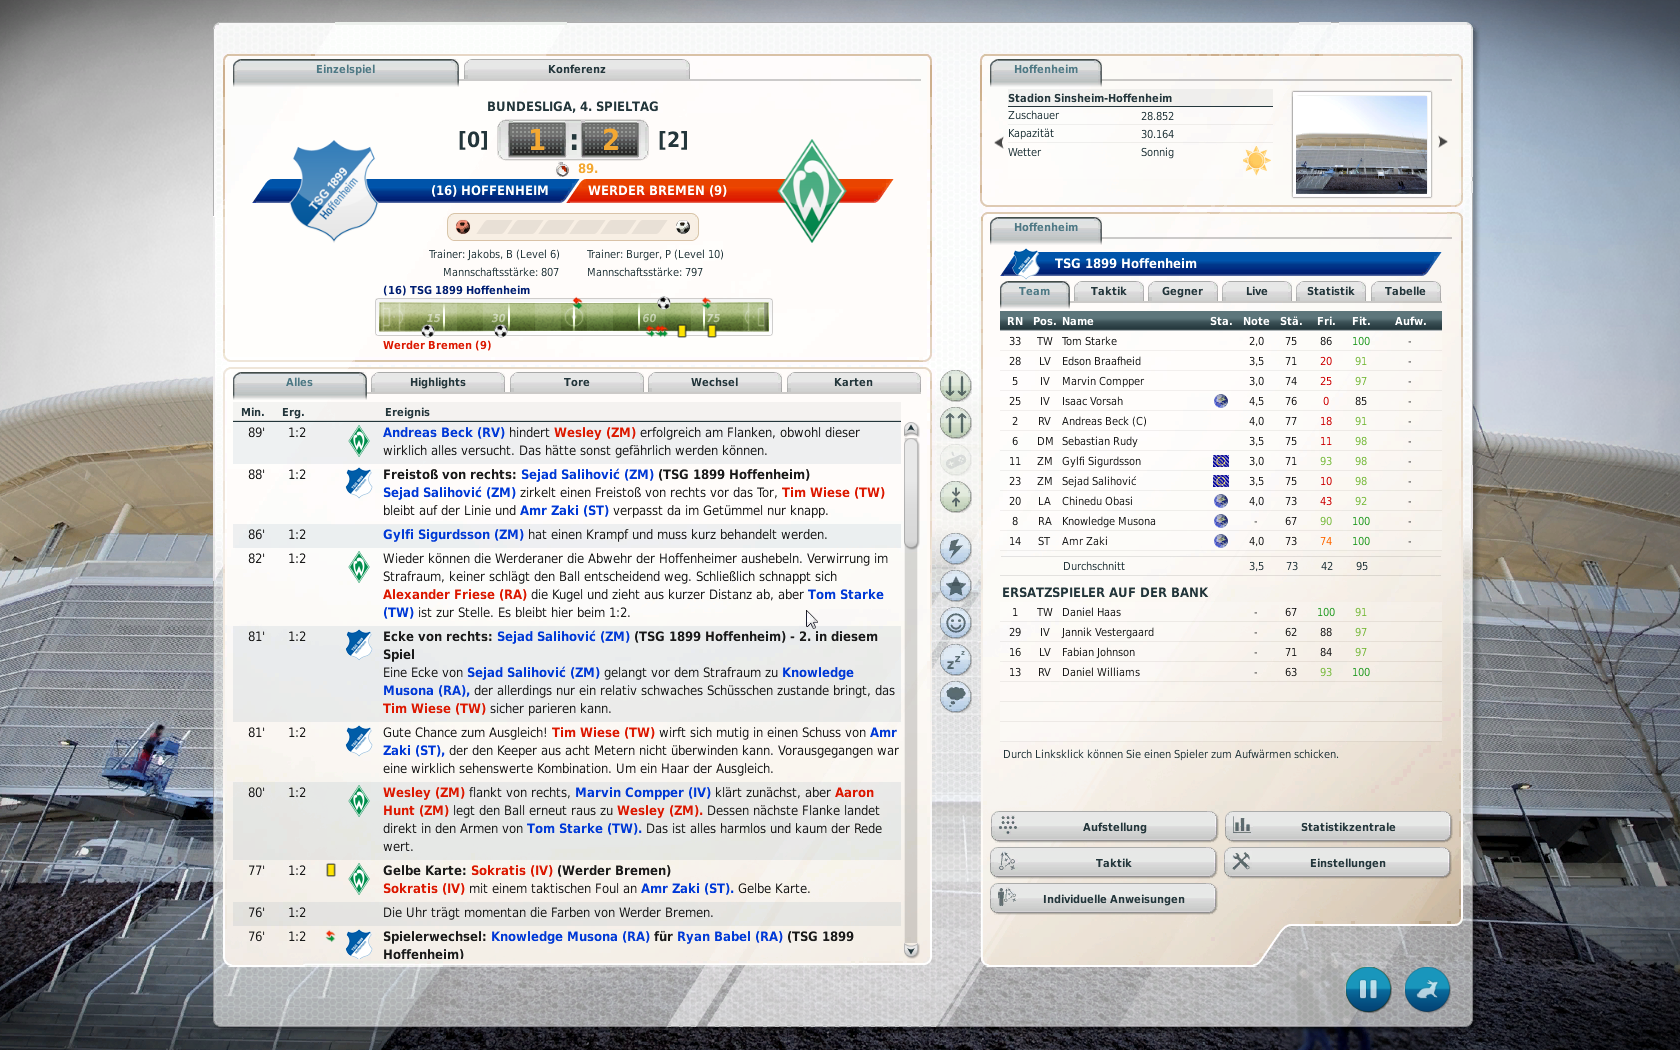Click the flag icon next to Sejad Salihović
The width and height of the screenshot is (1680, 1050).
click(1220, 481)
